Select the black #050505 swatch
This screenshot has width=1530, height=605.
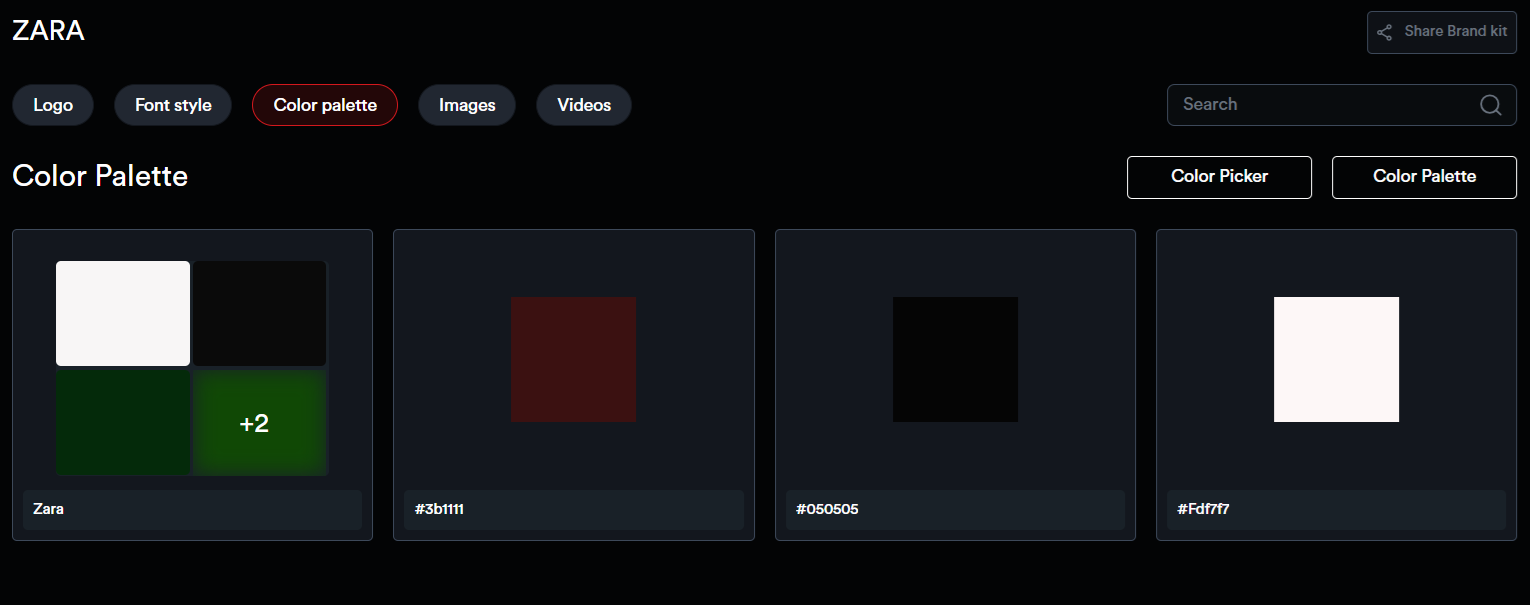tap(955, 359)
